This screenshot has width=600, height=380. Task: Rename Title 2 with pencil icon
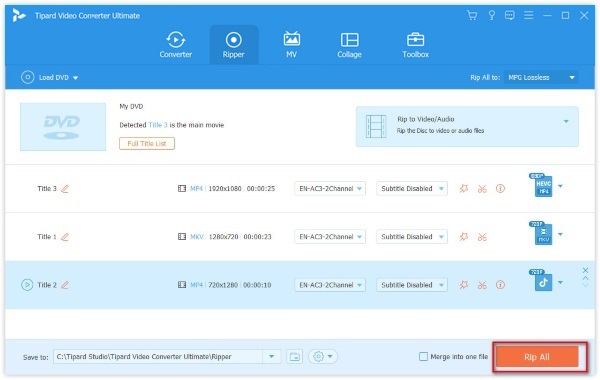(65, 285)
